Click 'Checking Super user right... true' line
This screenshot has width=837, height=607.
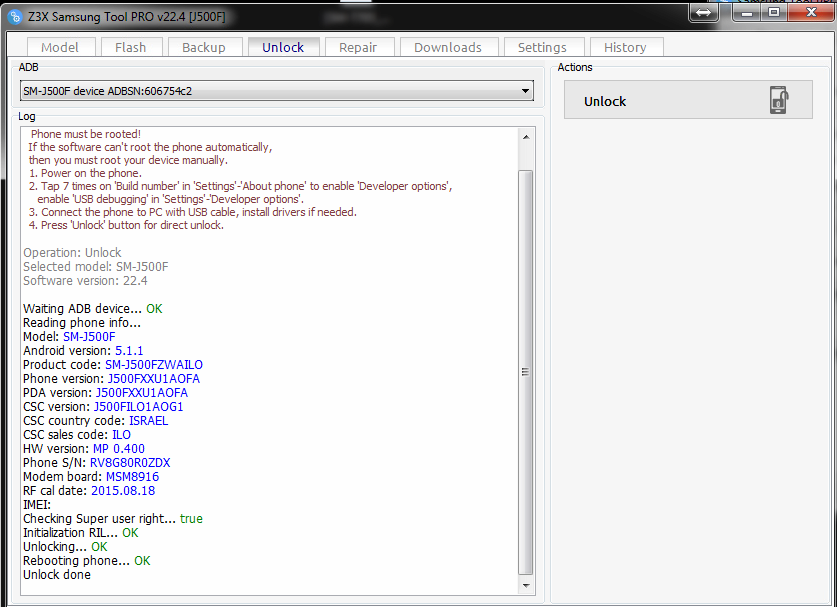pyautogui.click(x=113, y=518)
